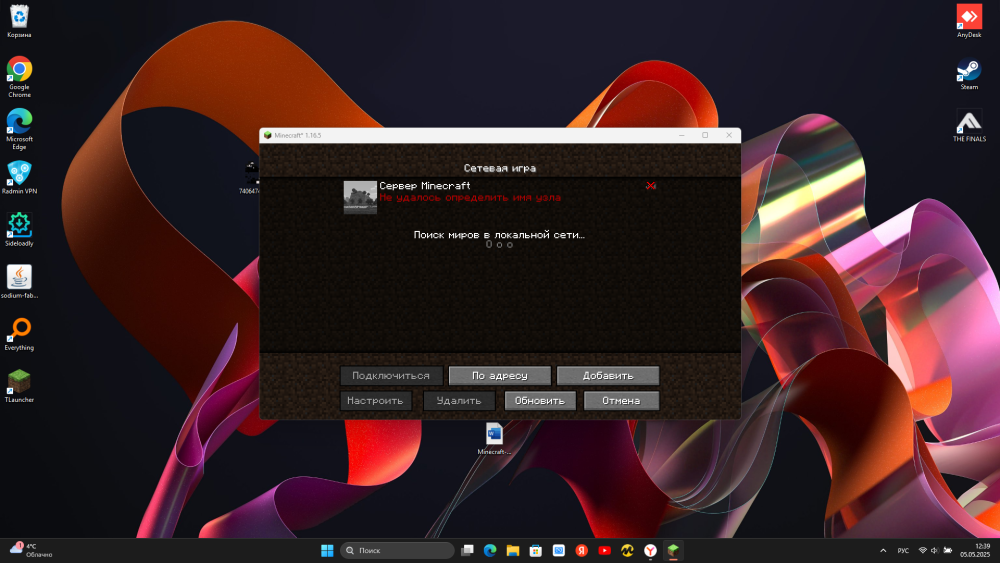Click the Обновить refresh button
The width and height of the screenshot is (1000, 563).
tap(540, 400)
